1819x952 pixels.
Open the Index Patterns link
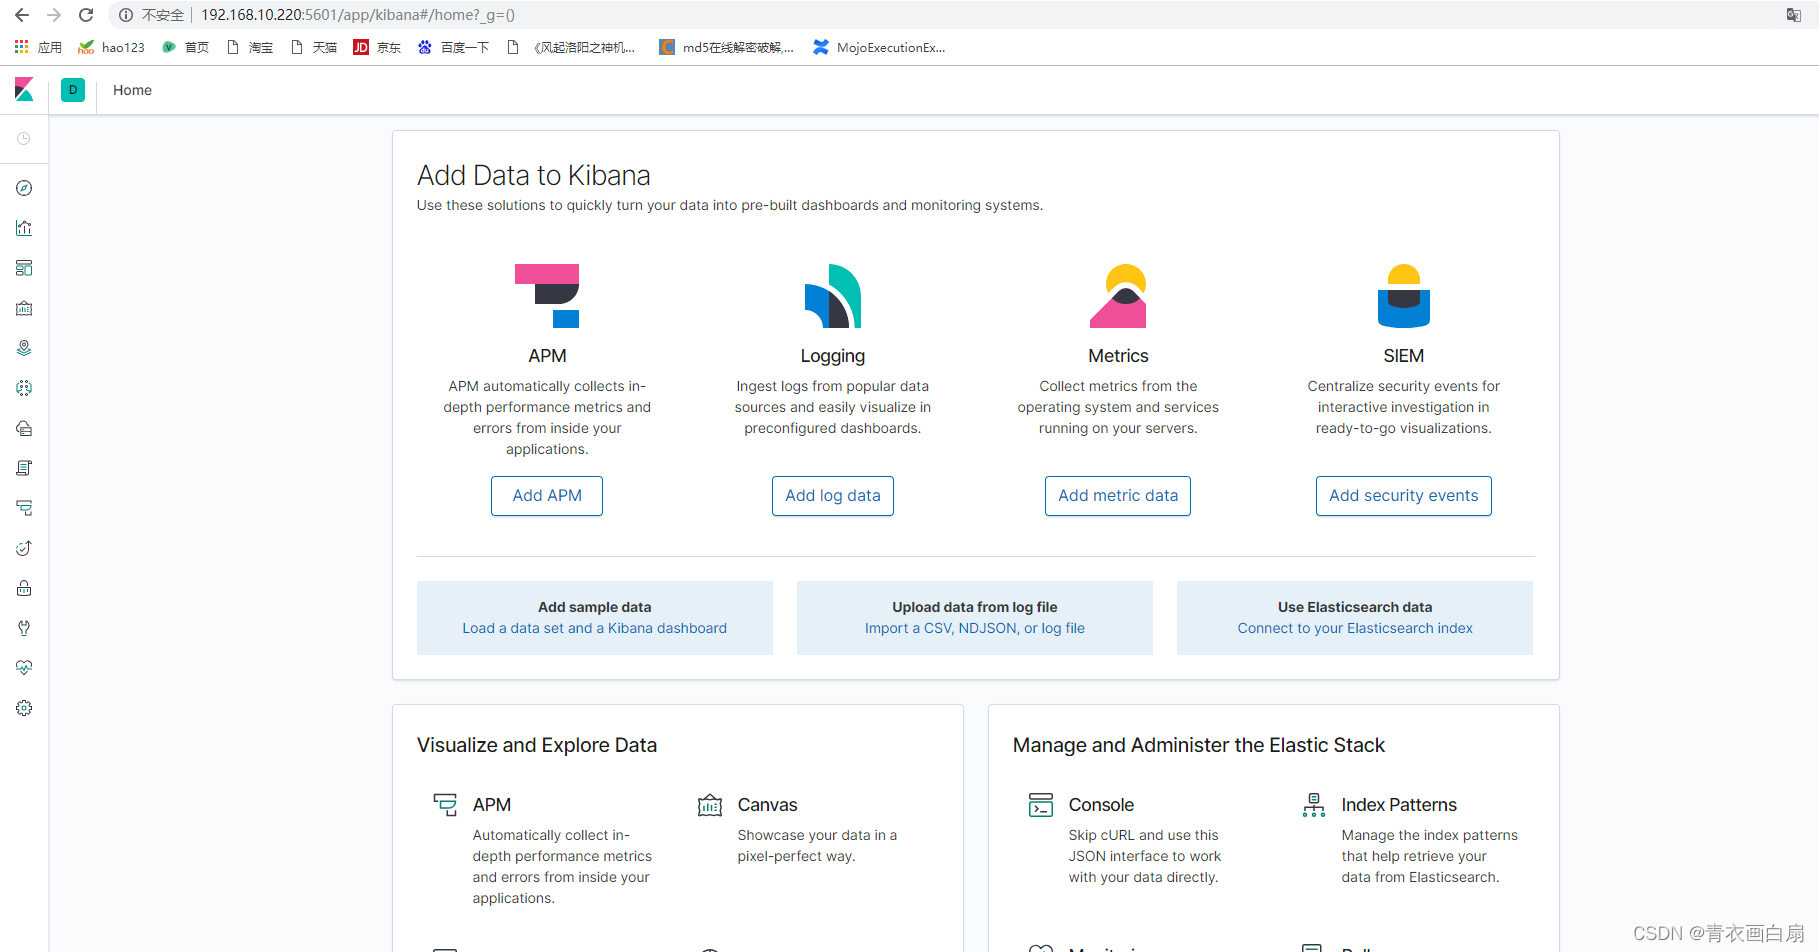point(1399,805)
